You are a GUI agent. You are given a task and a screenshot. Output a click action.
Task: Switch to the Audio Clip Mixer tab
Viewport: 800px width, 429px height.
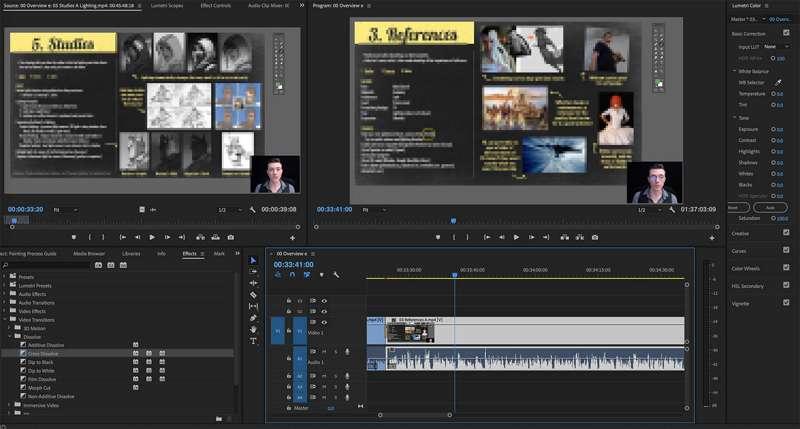(268, 6)
